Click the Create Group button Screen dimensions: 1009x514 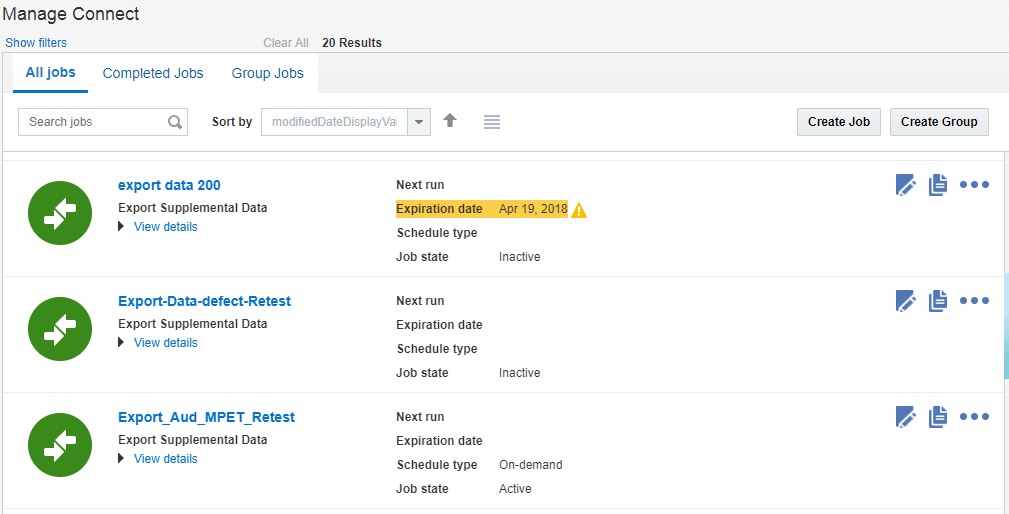[x=939, y=122]
